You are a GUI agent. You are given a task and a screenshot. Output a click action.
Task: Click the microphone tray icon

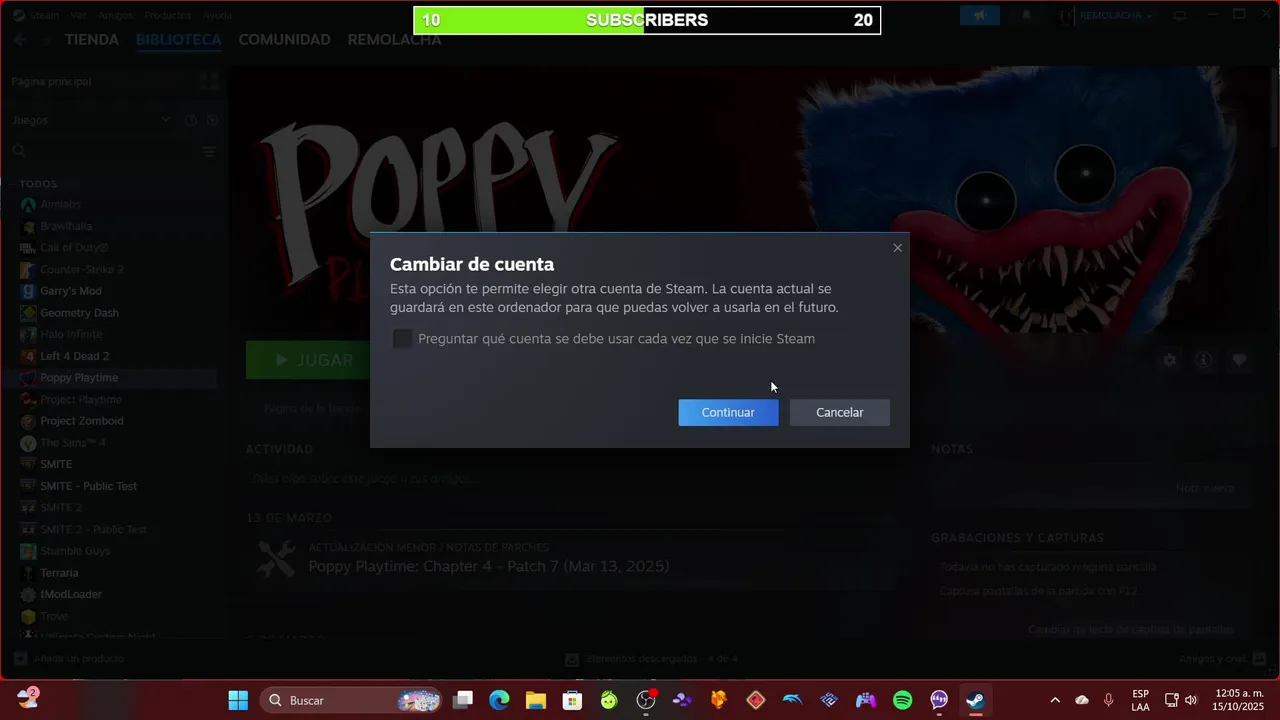point(1108,700)
